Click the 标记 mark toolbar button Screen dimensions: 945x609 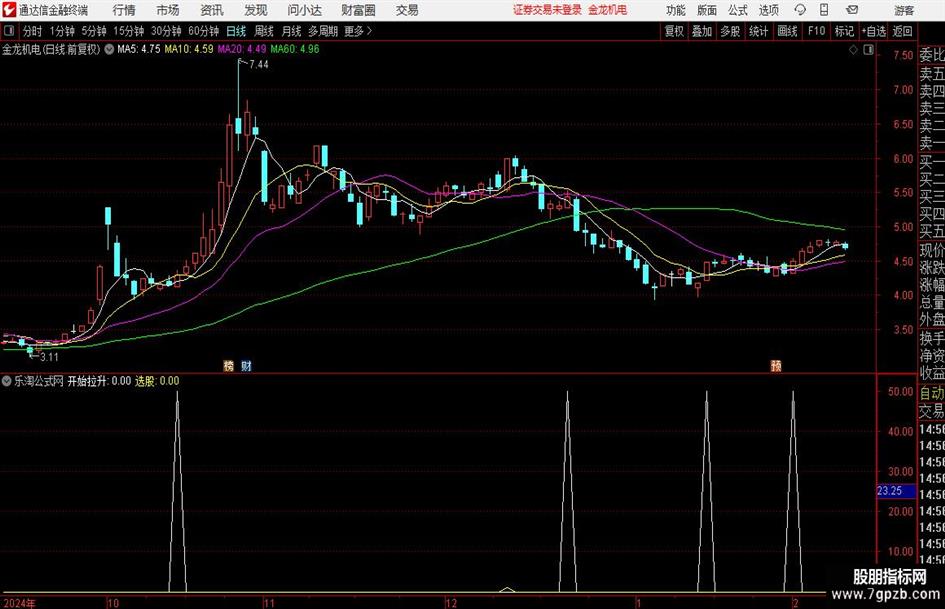[x=844, y=31]
